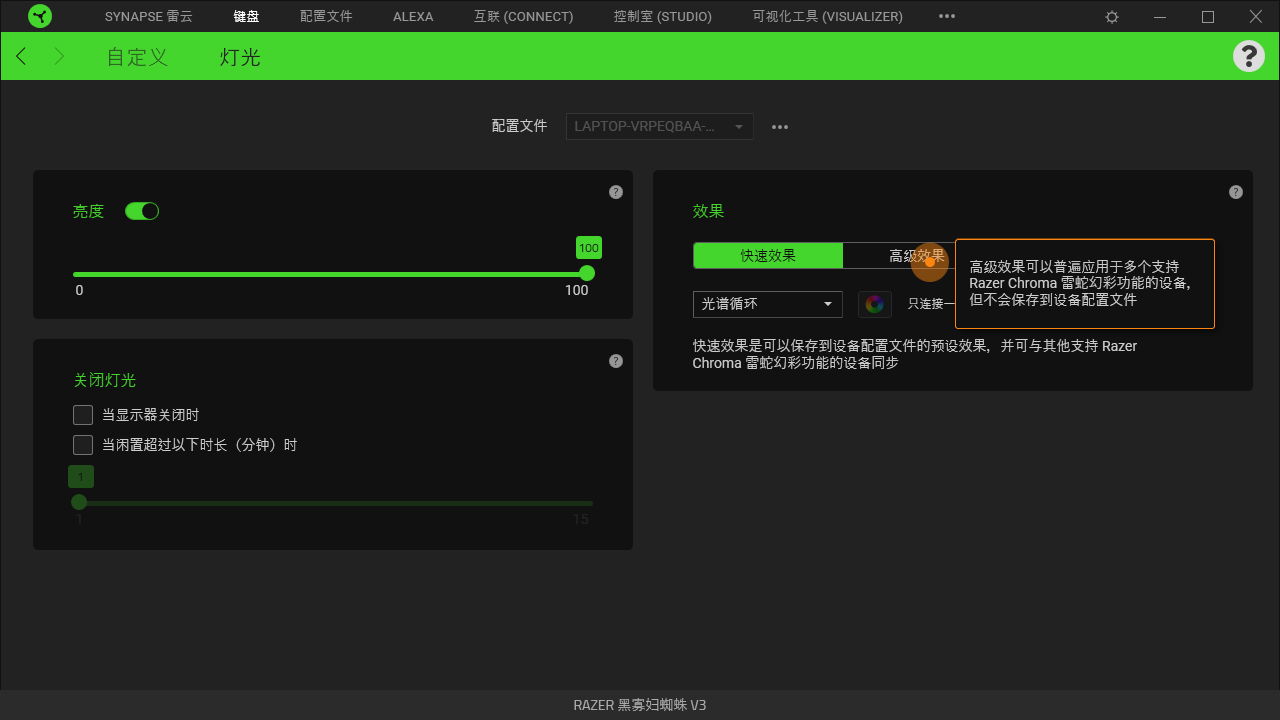Open the settings gear icon
This screenshot has width=1280, height=720.
[x=1112, y=17]
